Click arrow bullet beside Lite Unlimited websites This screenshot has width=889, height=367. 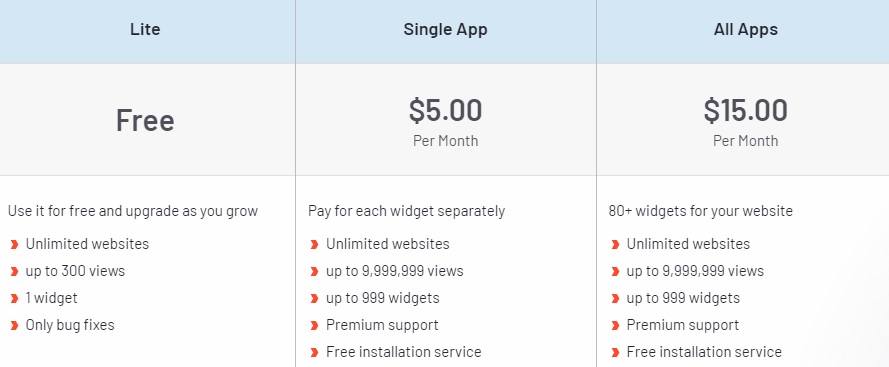(x=14, y=244)
